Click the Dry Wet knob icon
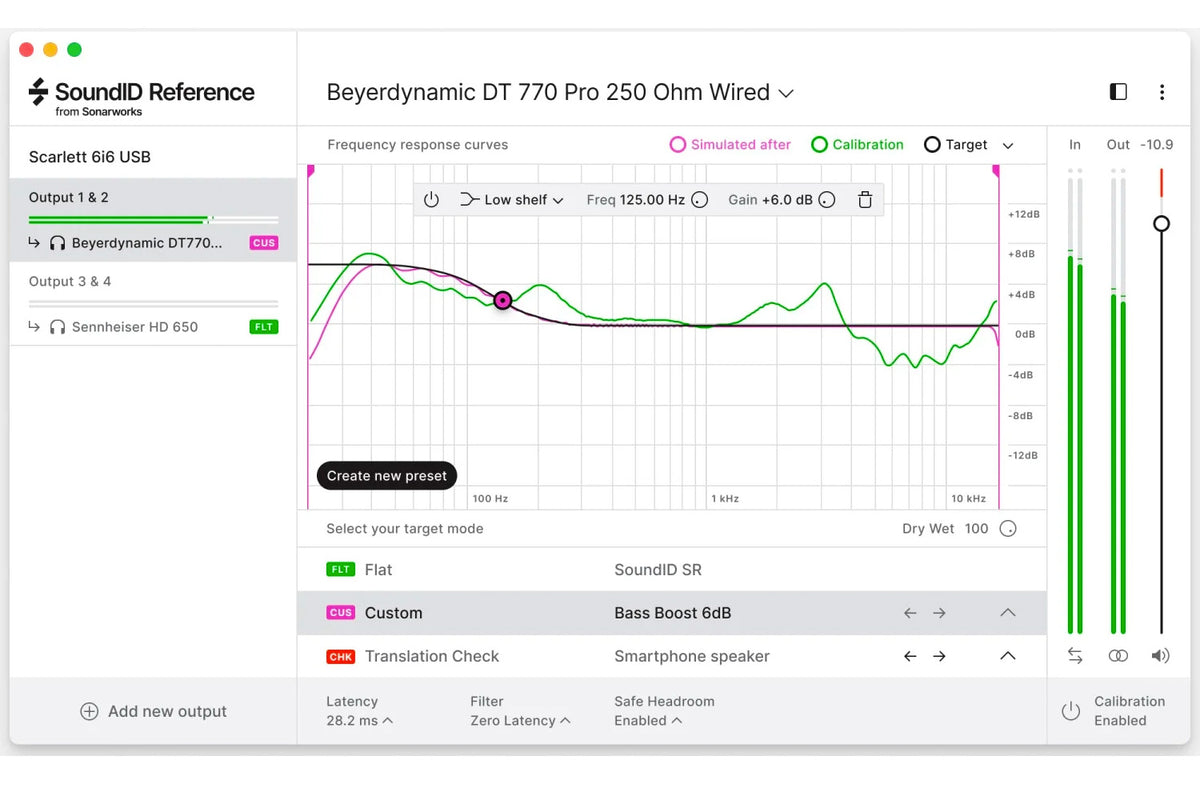This screenshot has height=800, width=1200. (1008, 528)
